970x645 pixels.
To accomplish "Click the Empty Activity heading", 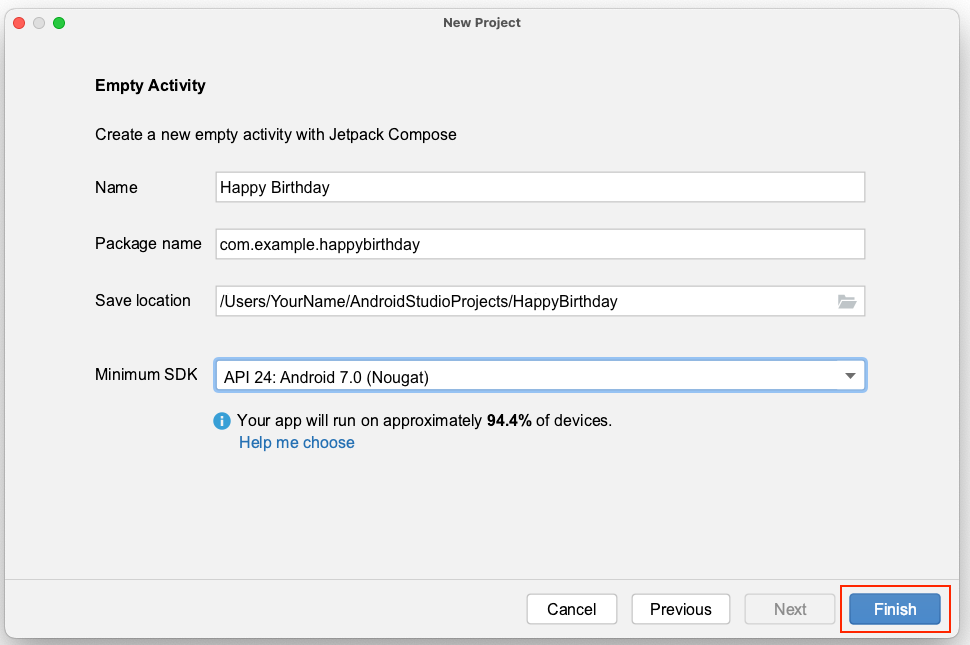I will 150,85.
